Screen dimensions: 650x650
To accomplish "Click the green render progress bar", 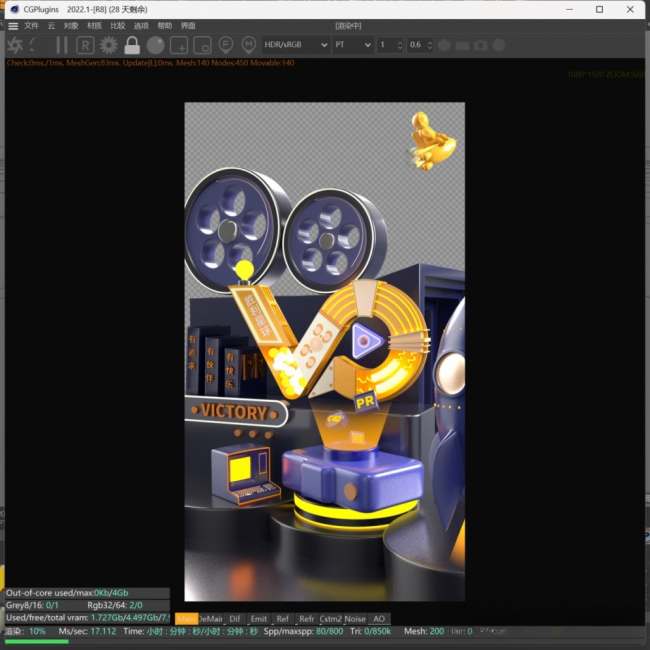I will click(35, 641).
